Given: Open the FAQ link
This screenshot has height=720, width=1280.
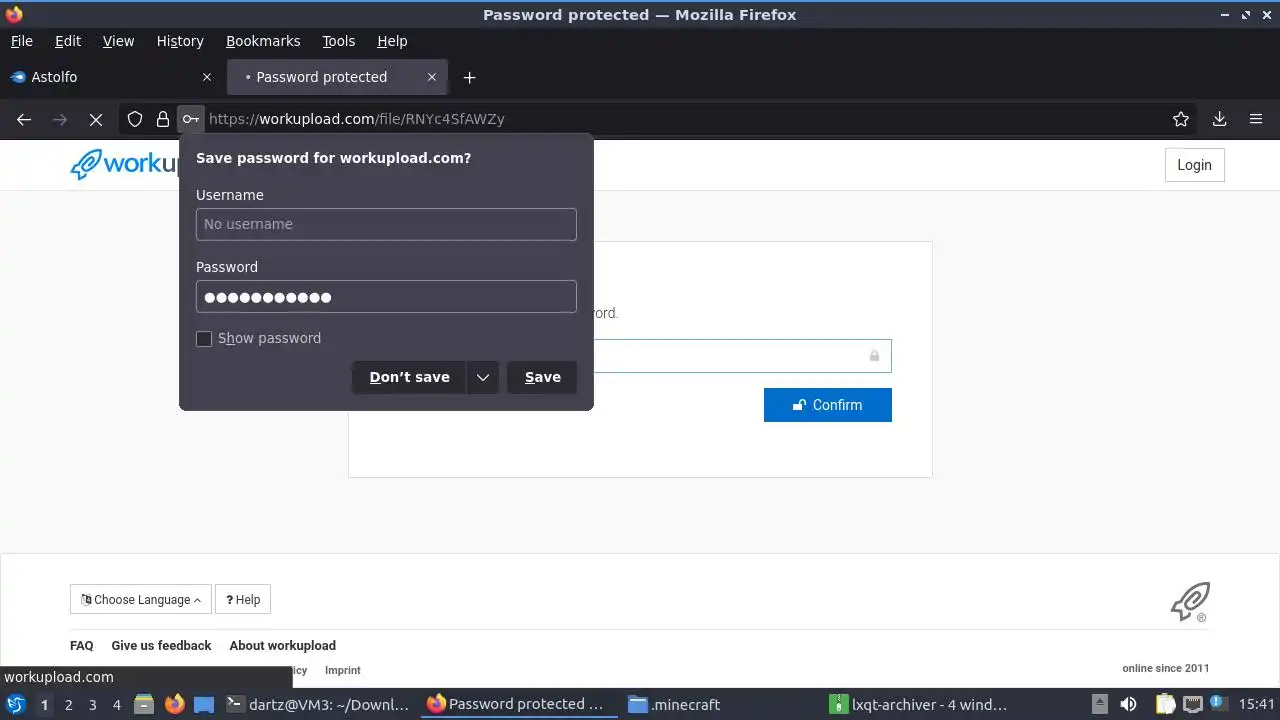Looking at the screenshot, I should [x=81, y=645].
